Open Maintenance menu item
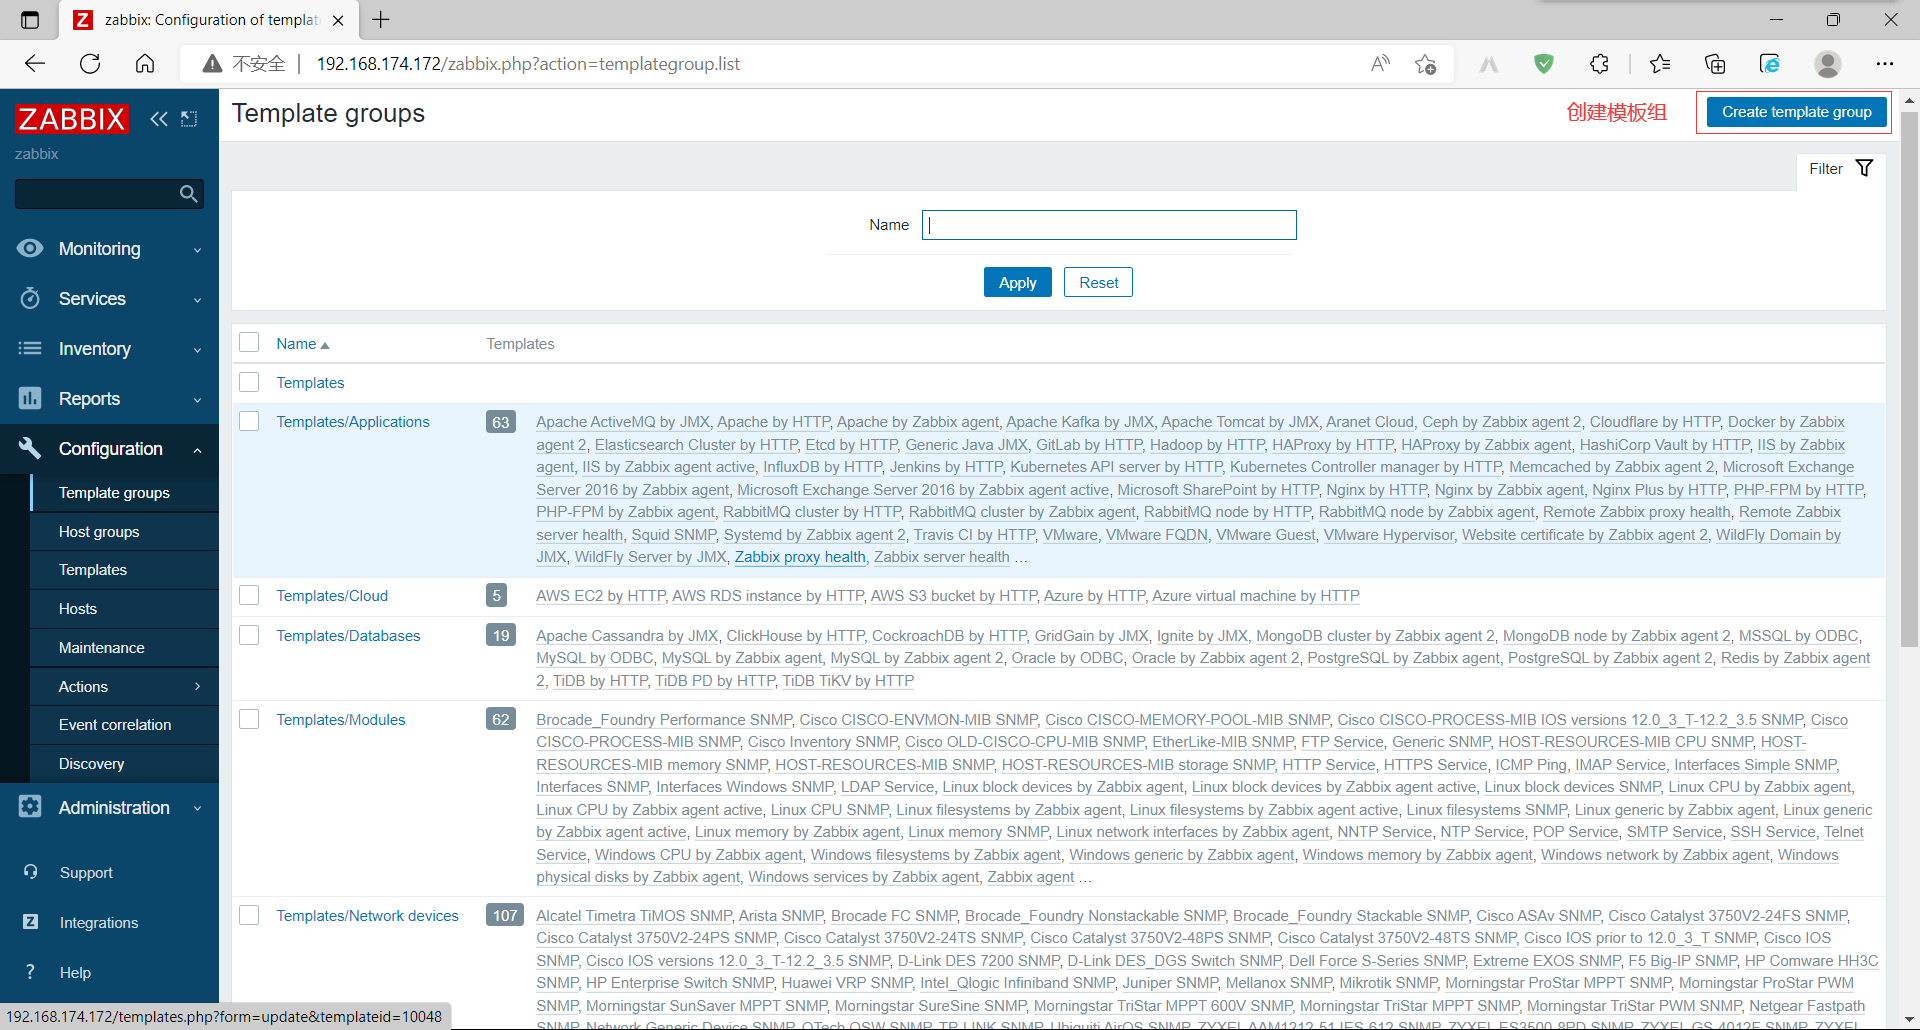 click(124, 647)
